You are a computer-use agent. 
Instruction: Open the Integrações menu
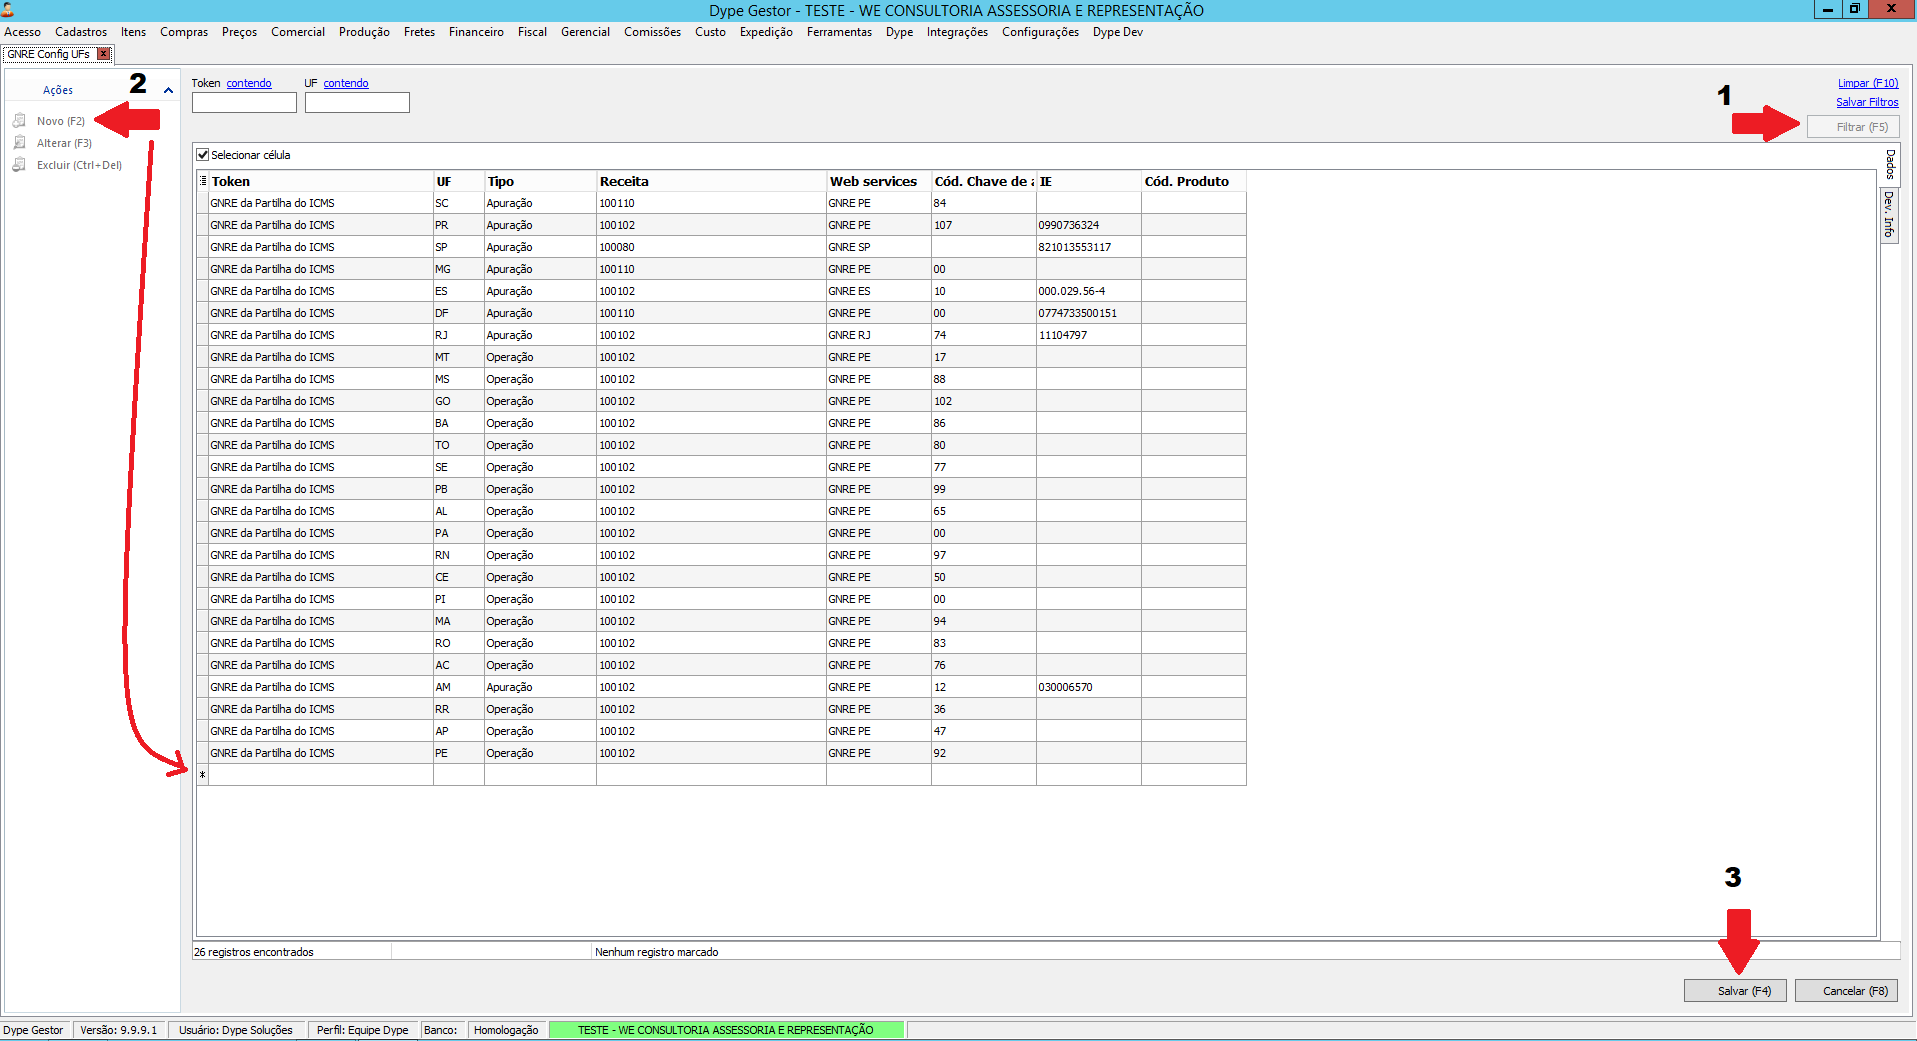[957, 32]
